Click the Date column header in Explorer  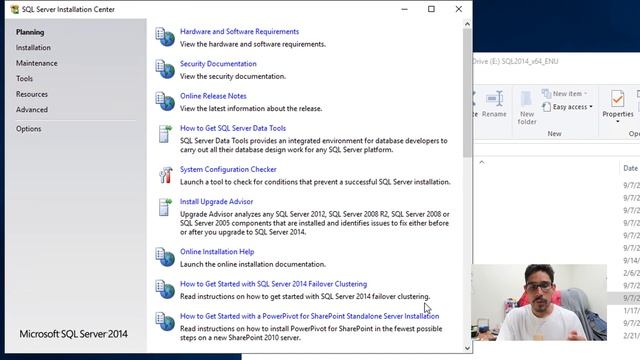click(x=630, y=168)
